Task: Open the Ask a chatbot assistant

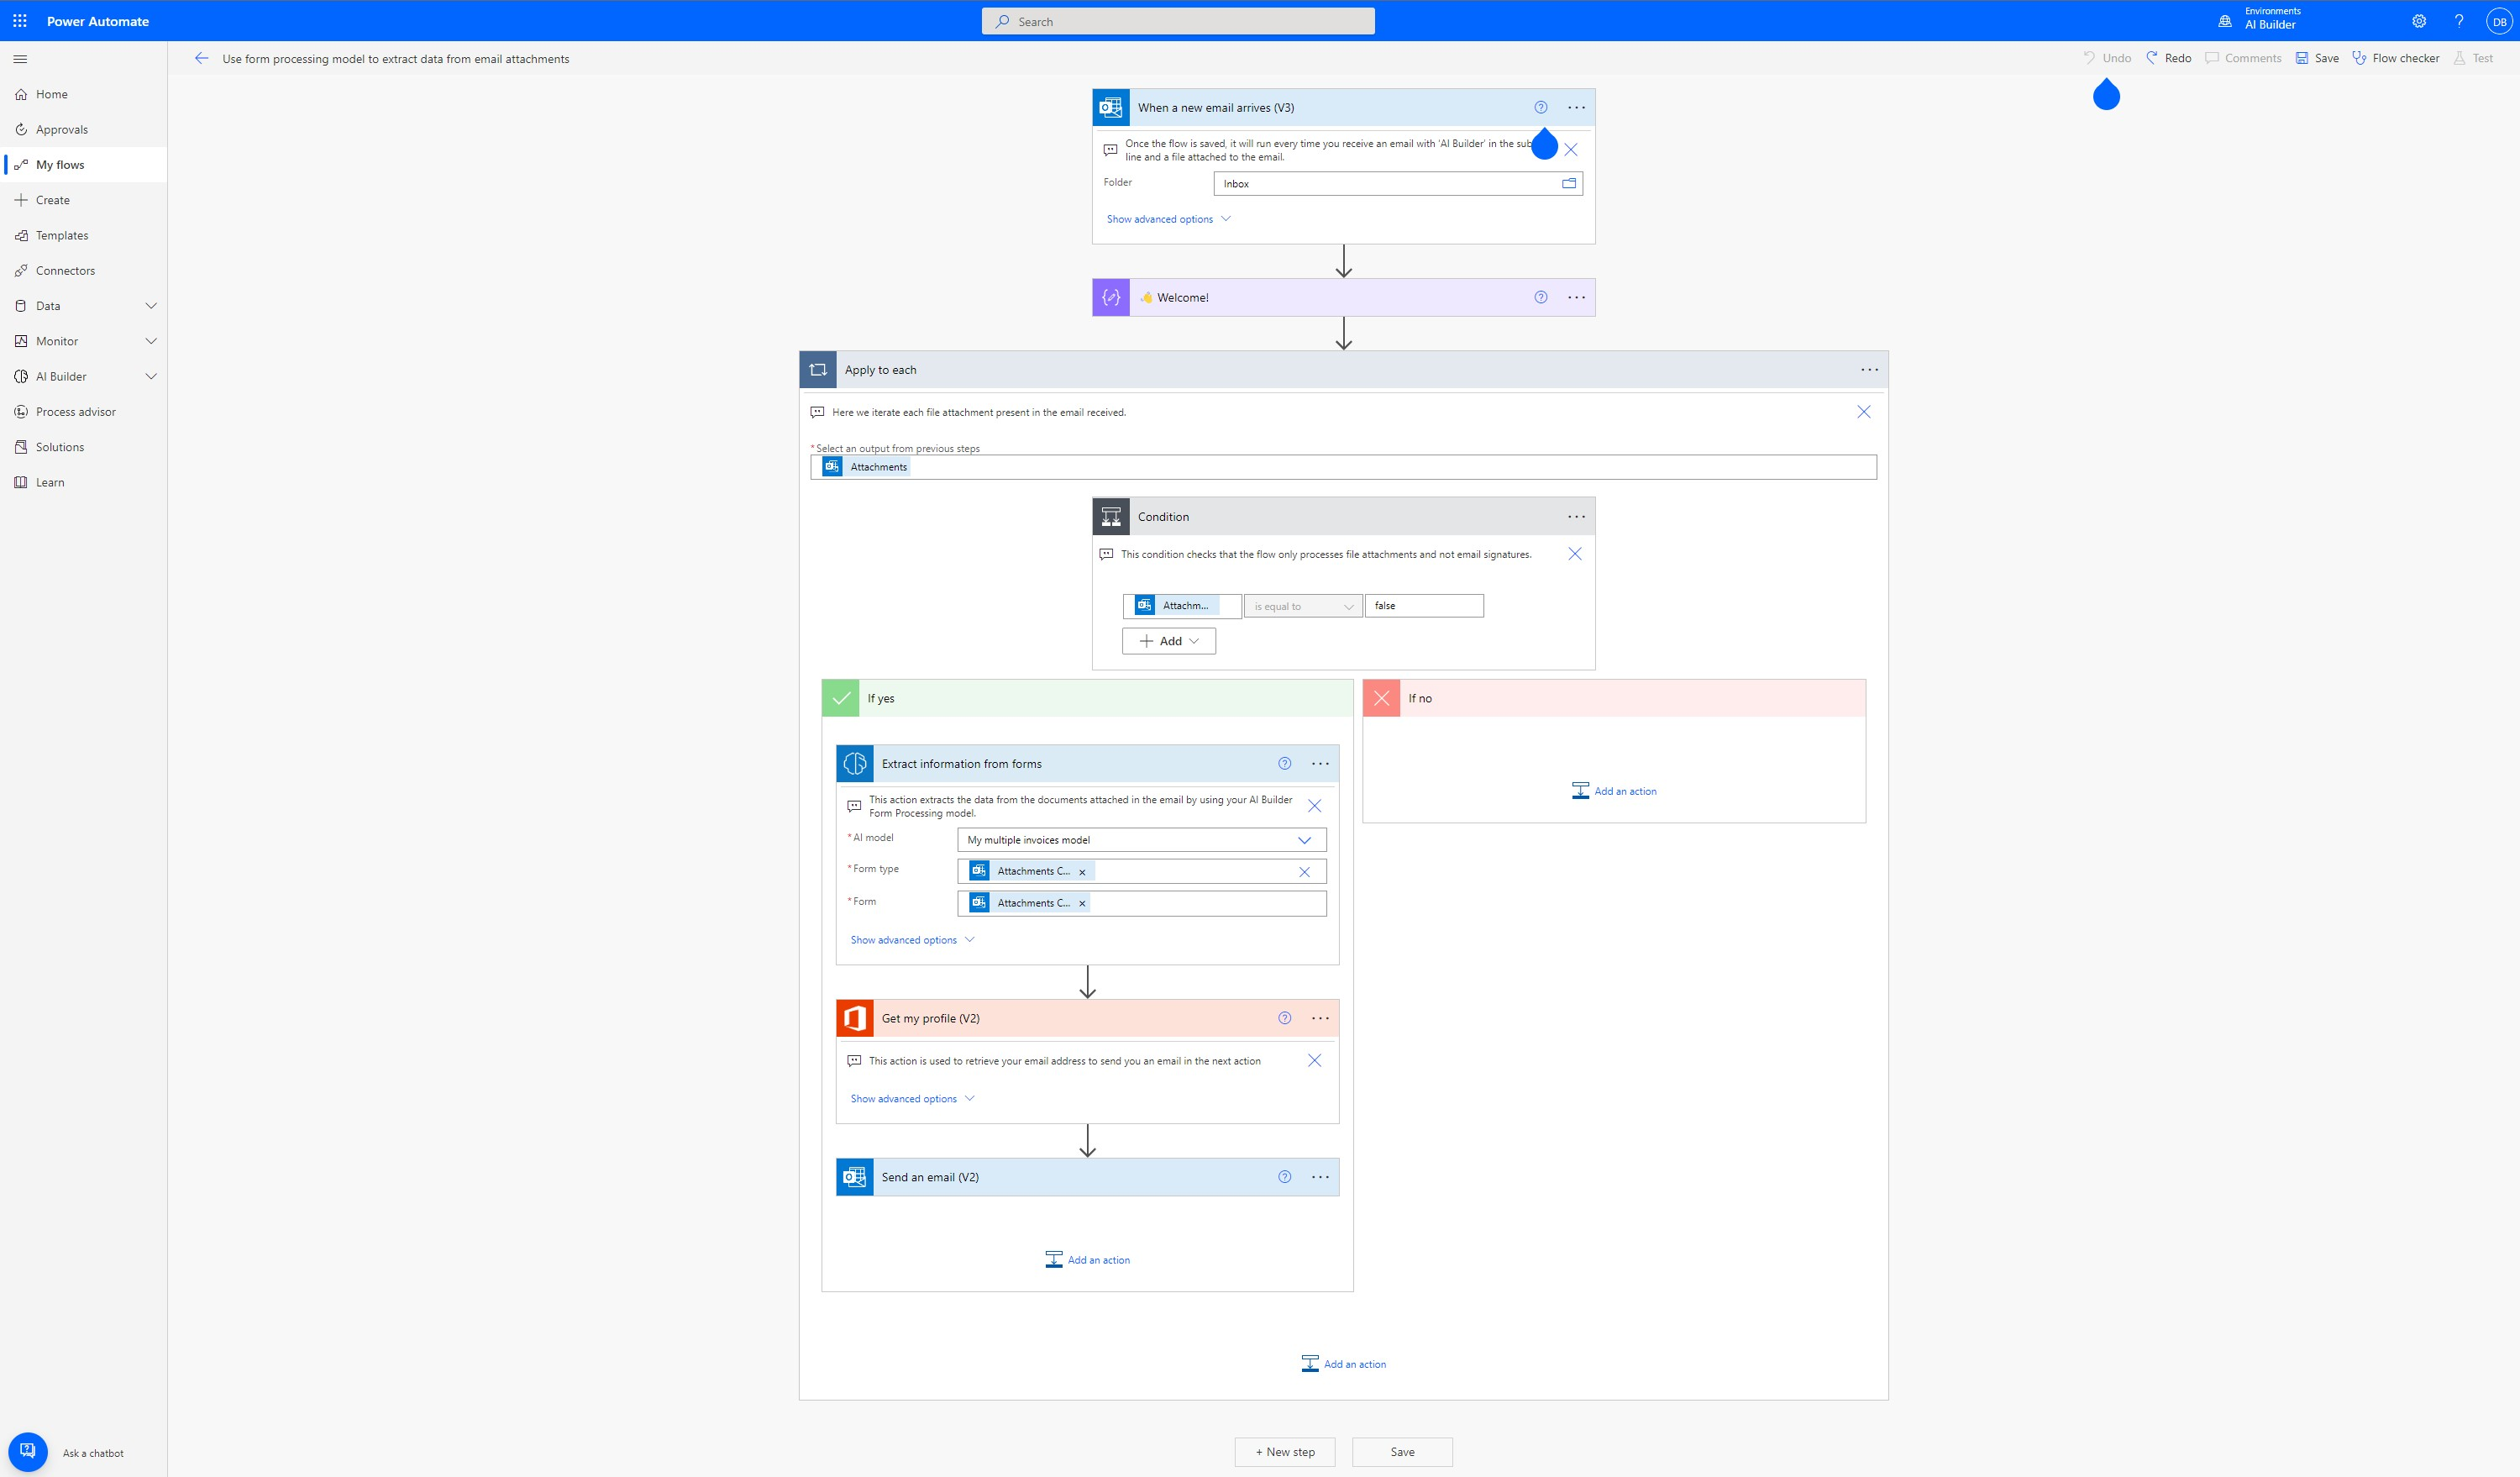Action: pos(28,1451)
